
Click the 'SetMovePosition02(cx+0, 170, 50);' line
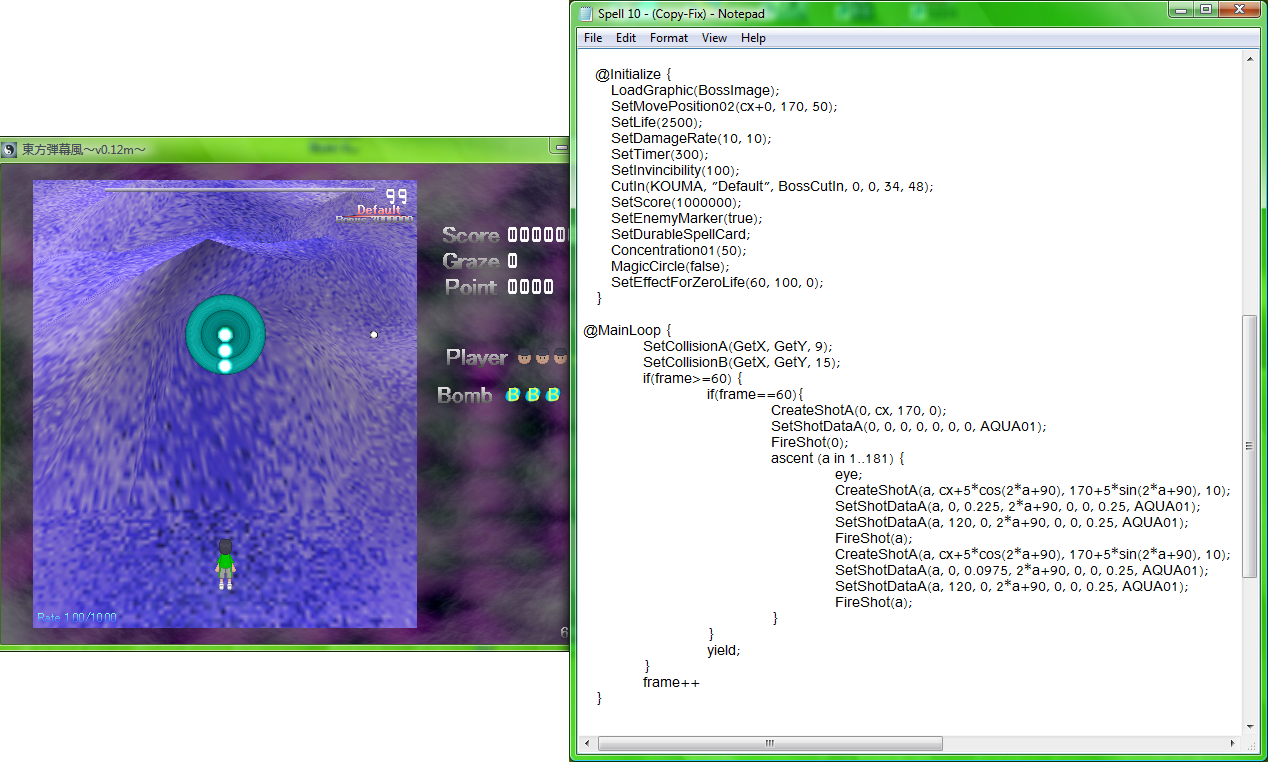(x=724, y=106)
